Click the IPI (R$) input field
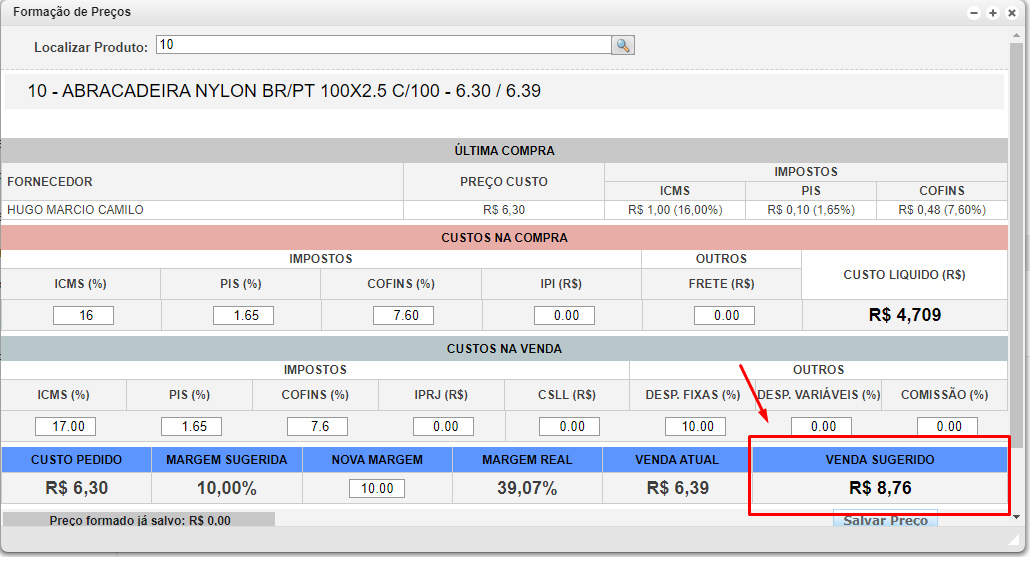This screenshot has width=1030, height=561. point(564,315)
